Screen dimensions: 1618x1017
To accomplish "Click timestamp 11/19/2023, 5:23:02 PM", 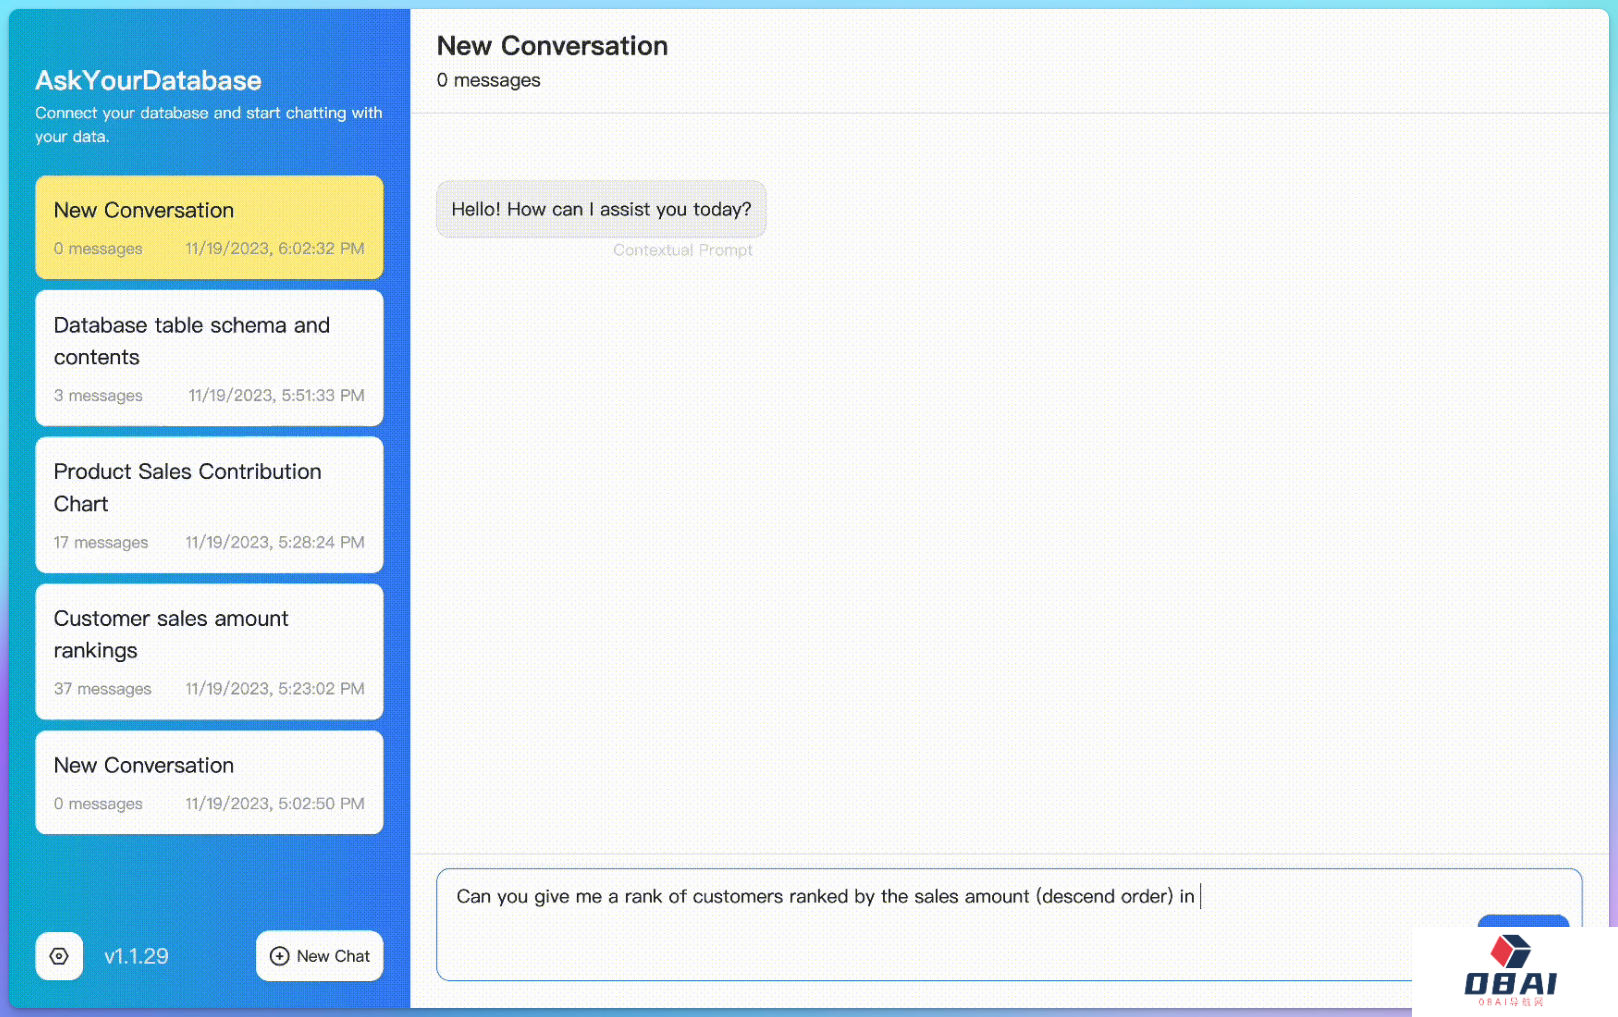I will pos(275,689).
